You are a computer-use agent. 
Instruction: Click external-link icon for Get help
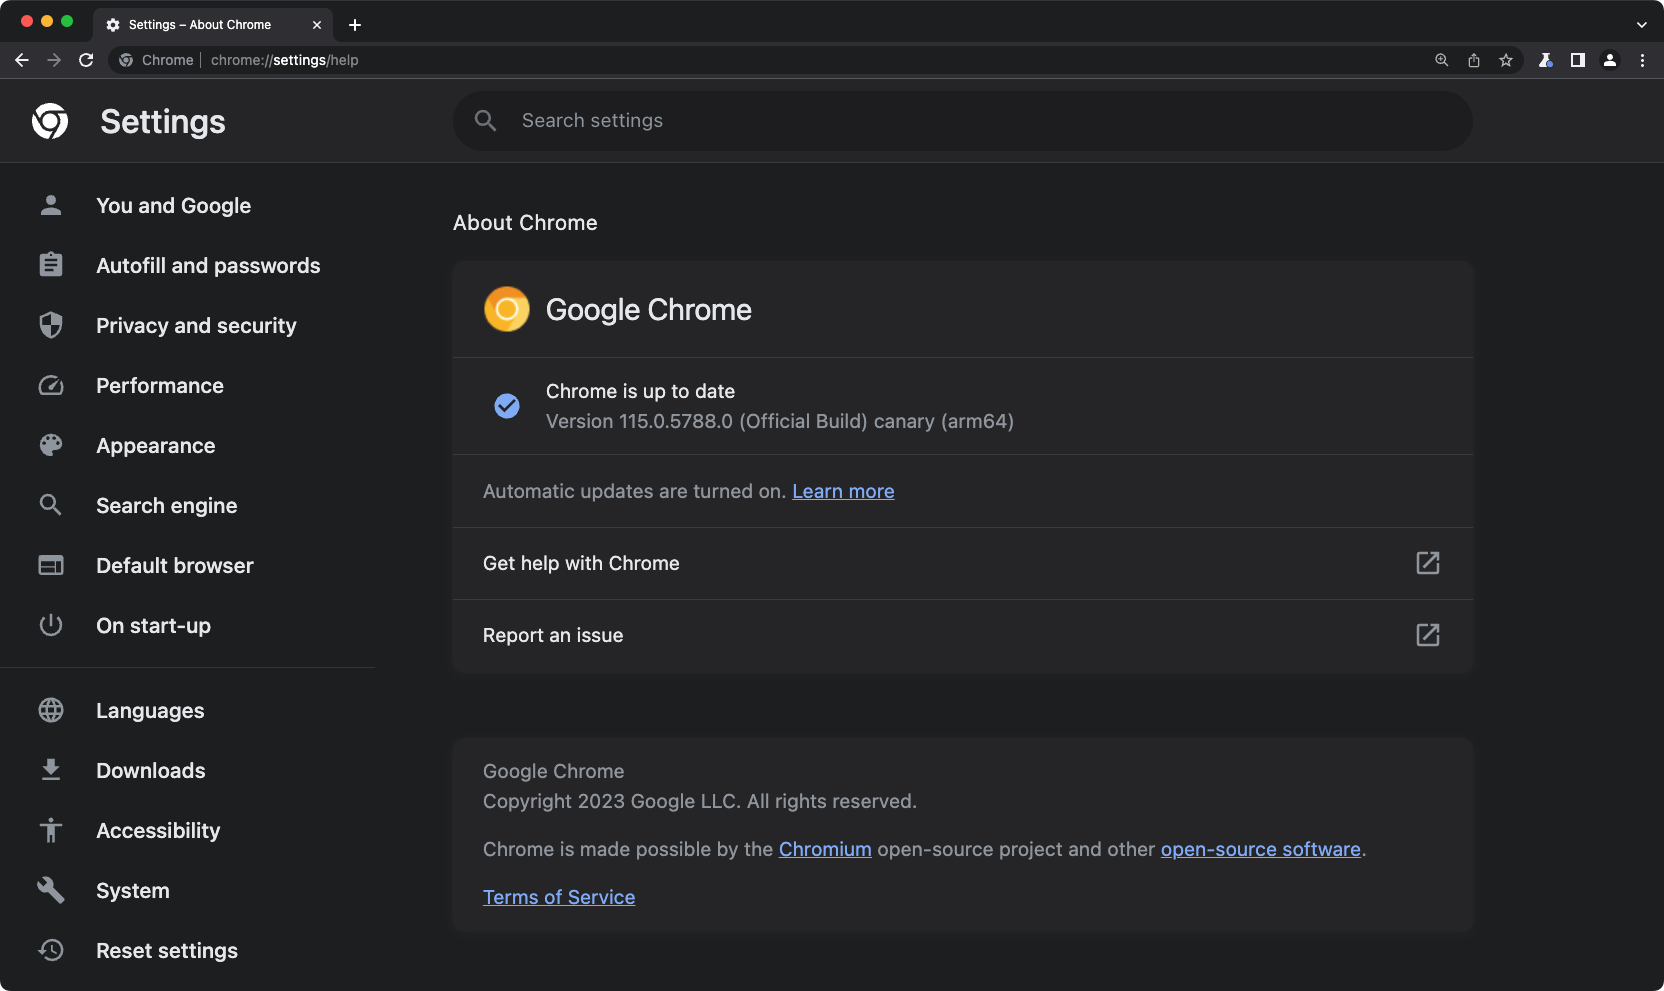(x=1428, y=563)
